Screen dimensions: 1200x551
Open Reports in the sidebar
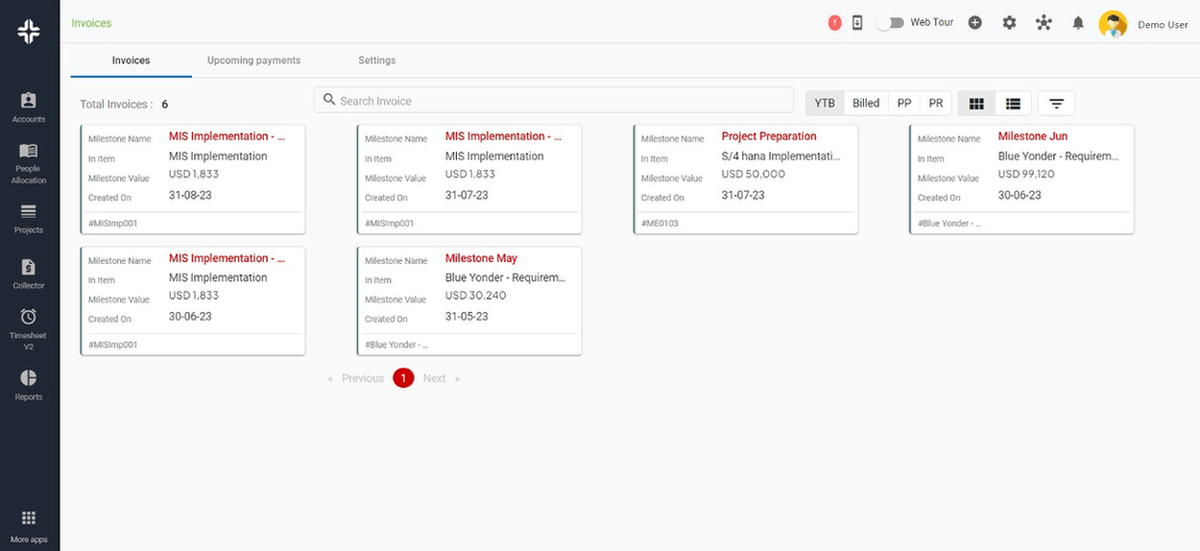28,385
